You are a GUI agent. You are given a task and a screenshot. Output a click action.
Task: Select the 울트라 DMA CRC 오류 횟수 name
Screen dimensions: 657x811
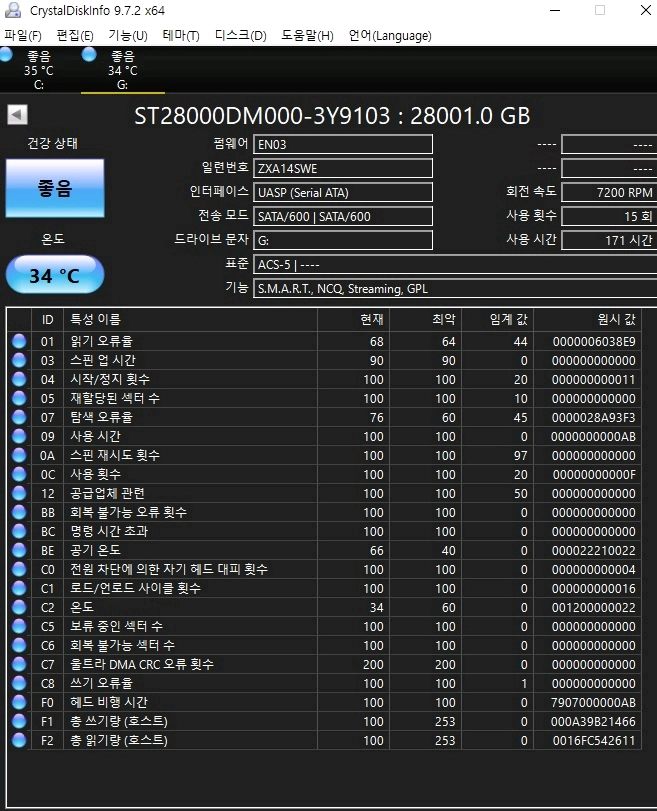tap(142, 664)
